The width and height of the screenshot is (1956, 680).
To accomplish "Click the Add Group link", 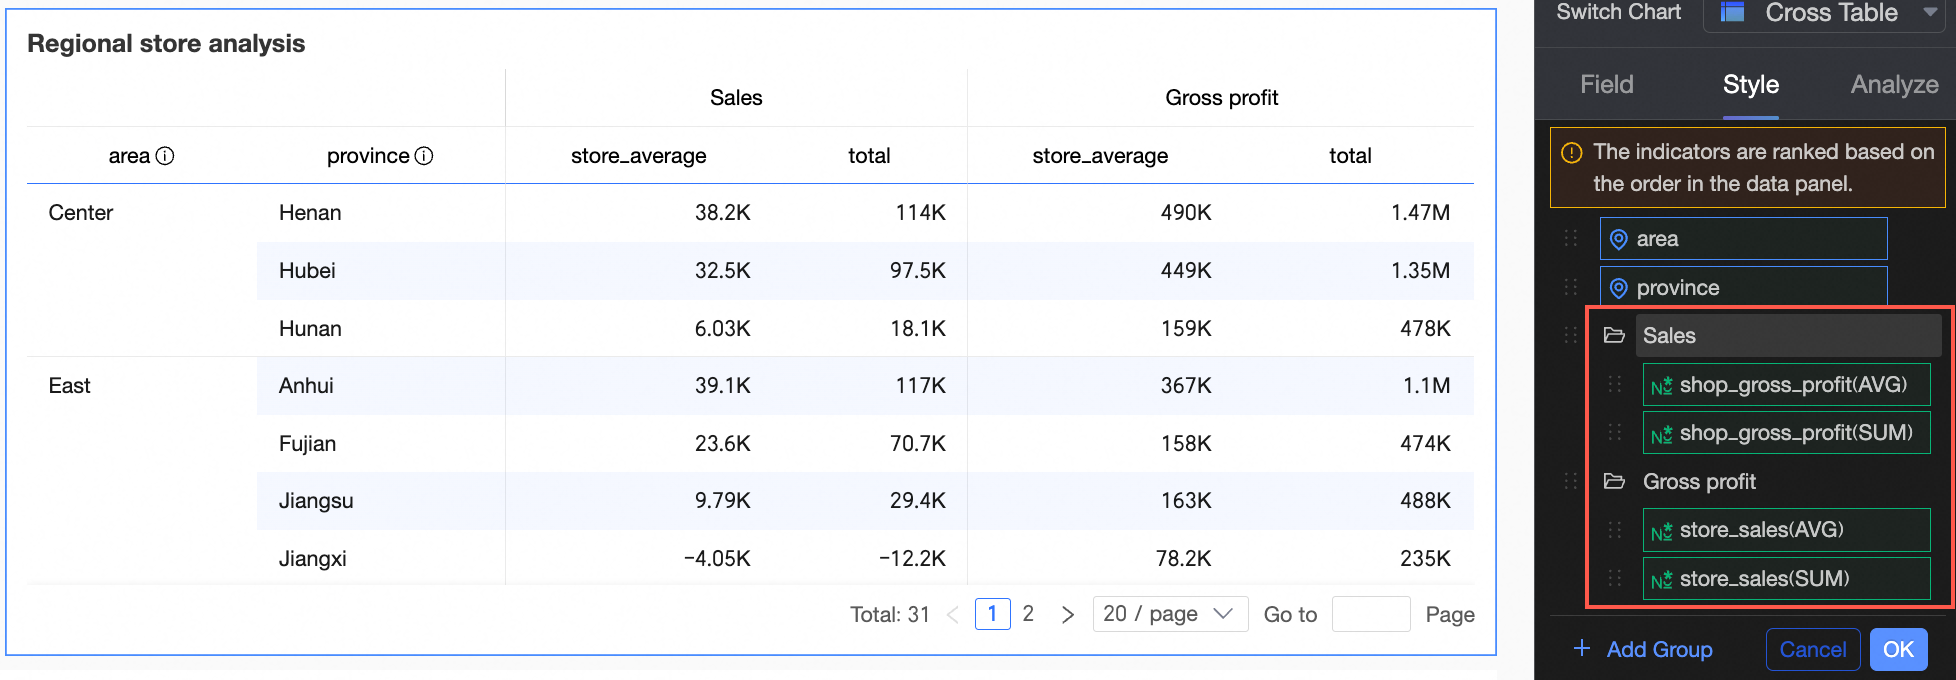I will 1643,649.
